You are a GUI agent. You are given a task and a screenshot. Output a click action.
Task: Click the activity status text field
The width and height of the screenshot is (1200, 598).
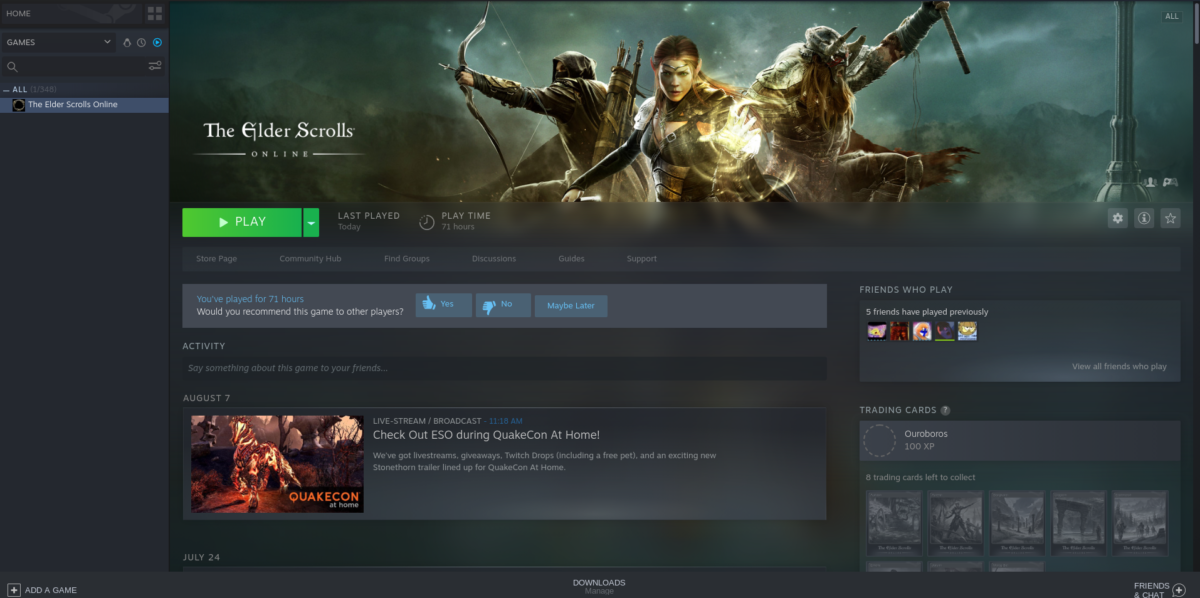point(504,368)
